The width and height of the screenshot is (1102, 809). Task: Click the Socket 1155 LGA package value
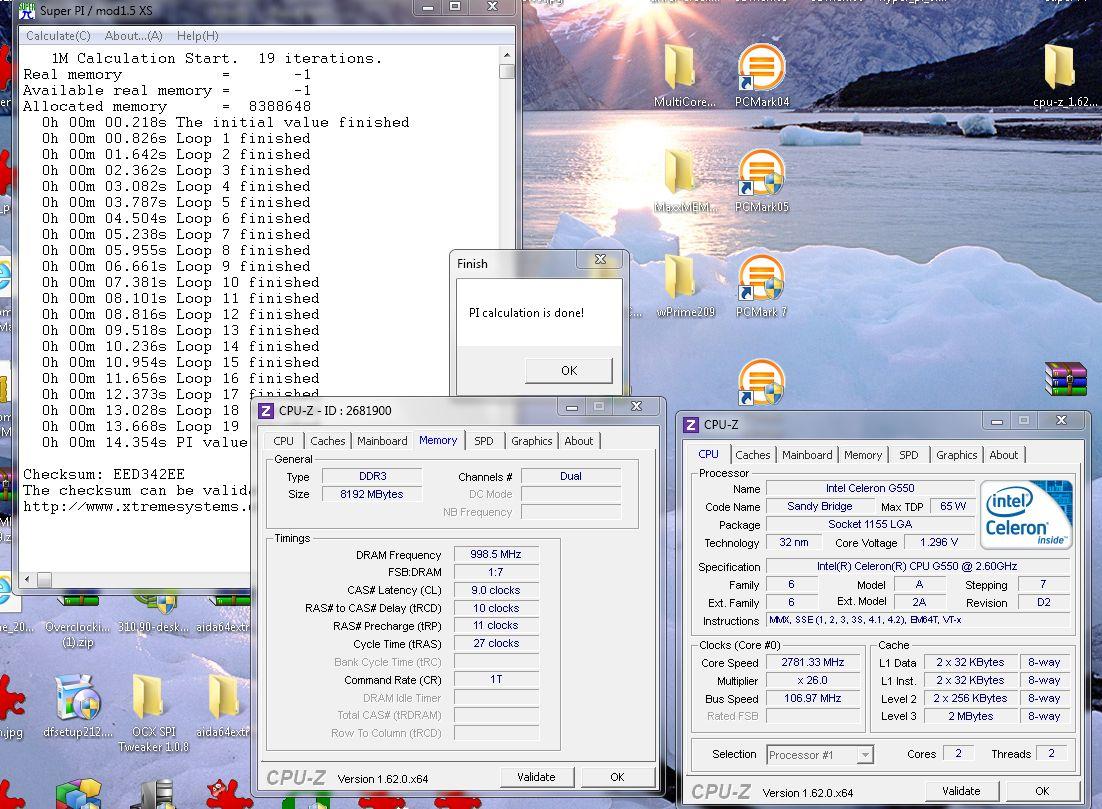(x=870, y=524)
